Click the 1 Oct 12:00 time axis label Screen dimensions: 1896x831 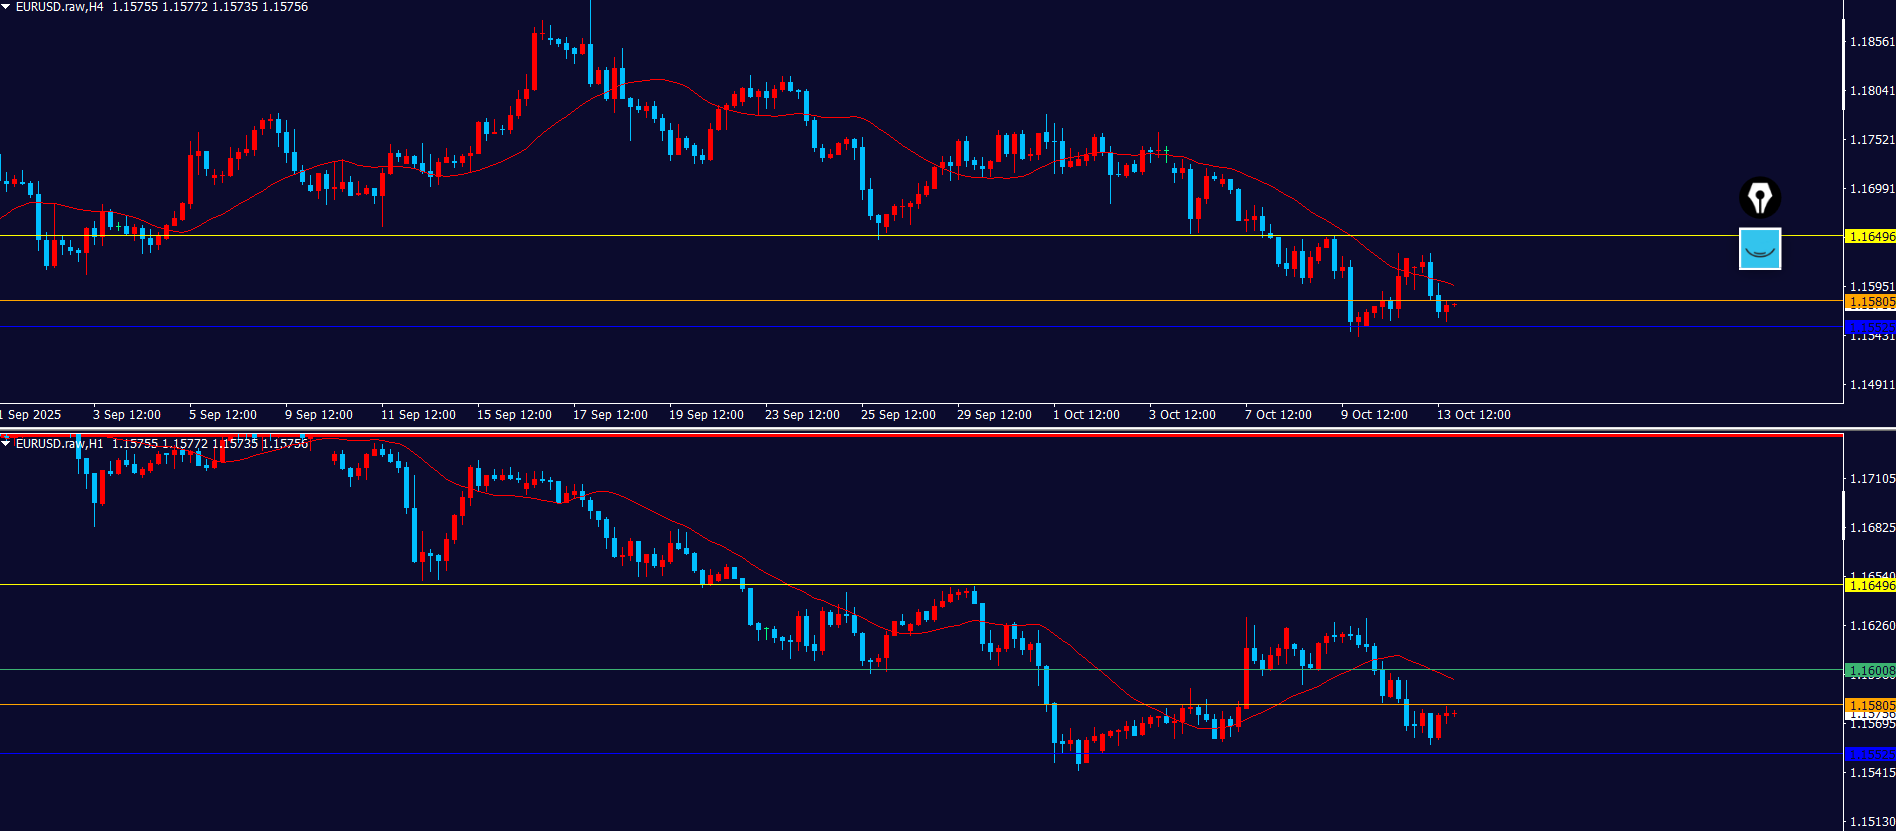pyautogui.click(x=1086, y=414)
